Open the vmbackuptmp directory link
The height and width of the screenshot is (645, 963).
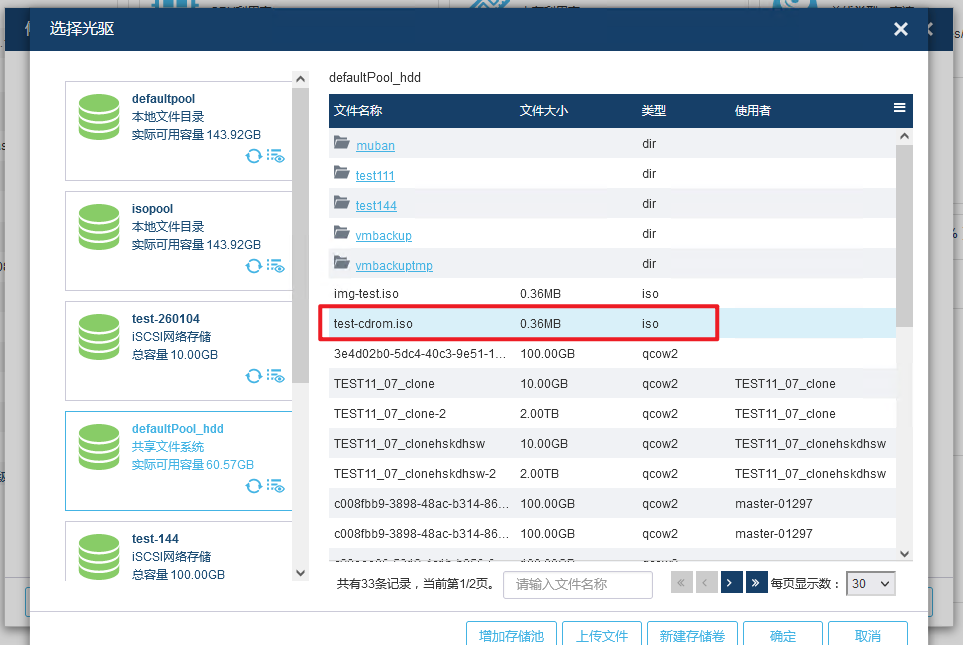coord(394,265)
